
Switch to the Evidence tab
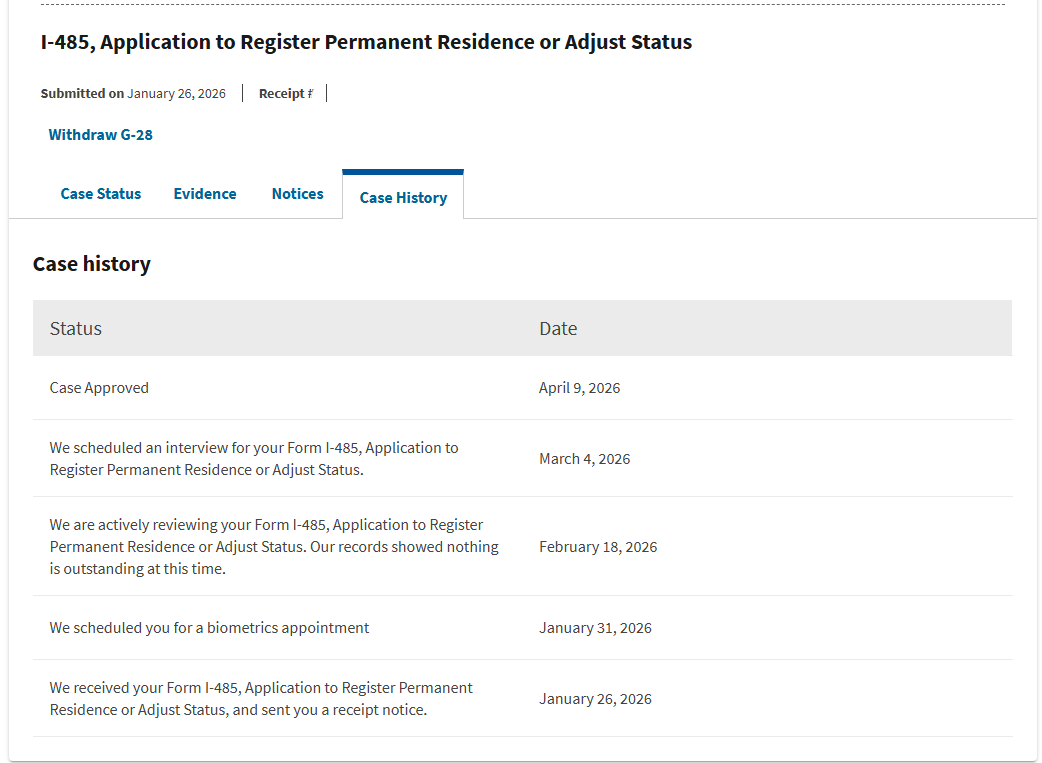205,194
